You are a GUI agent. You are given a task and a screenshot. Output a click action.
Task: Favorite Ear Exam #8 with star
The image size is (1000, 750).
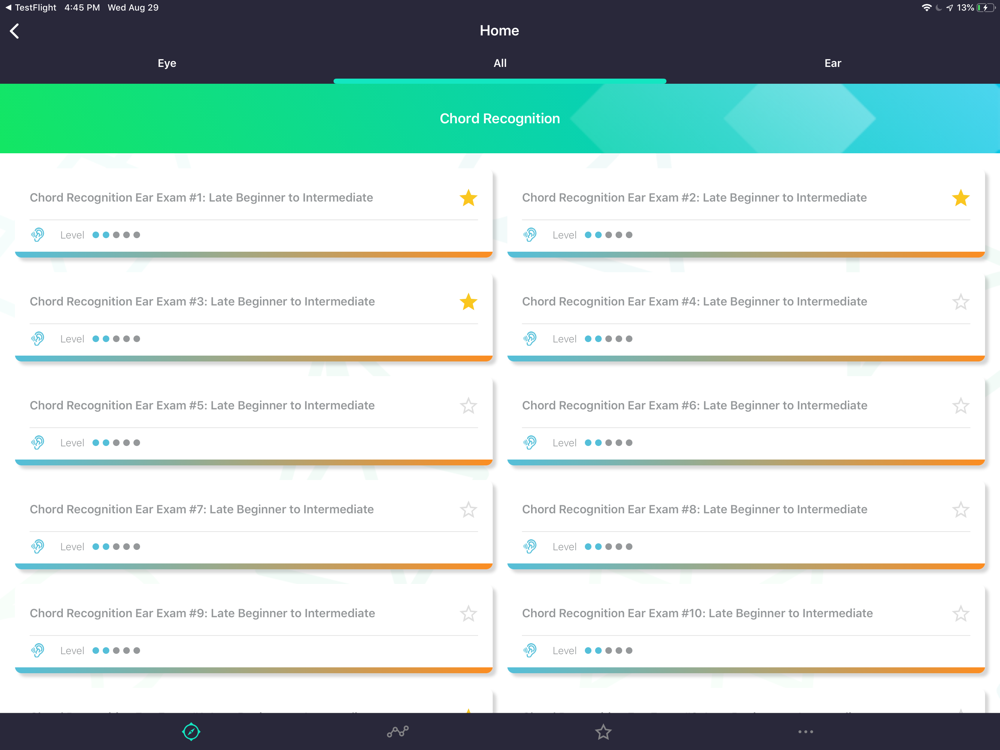point(960,510)
